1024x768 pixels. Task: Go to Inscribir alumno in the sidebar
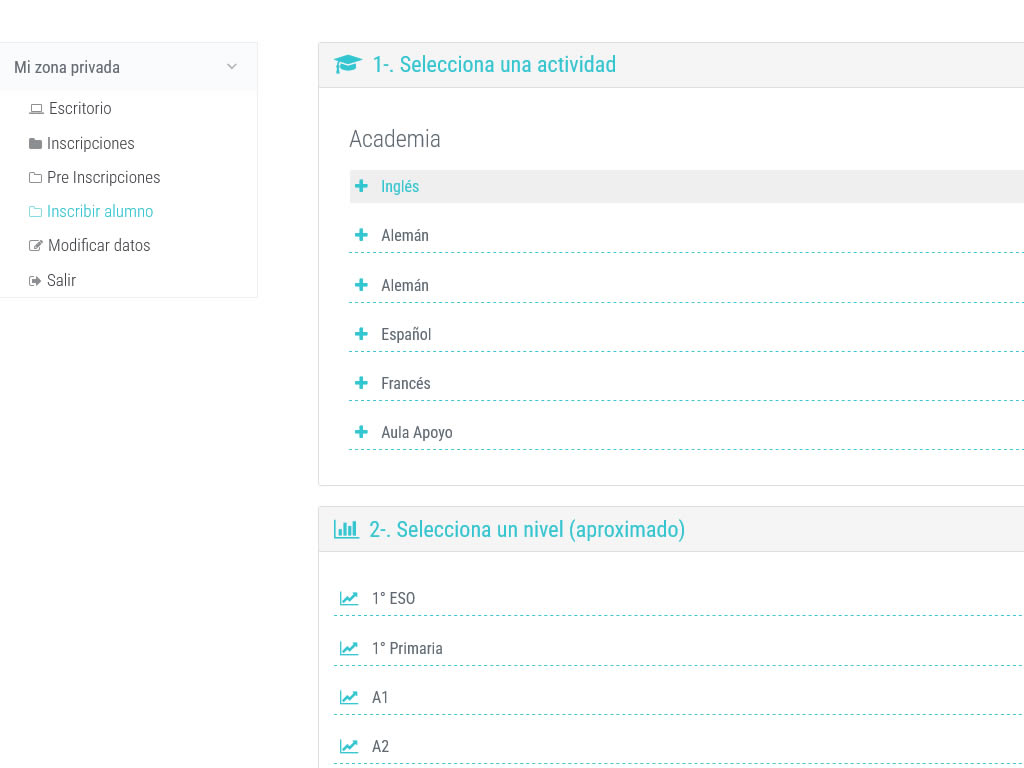pyautogui.click(x=100, y=212)
